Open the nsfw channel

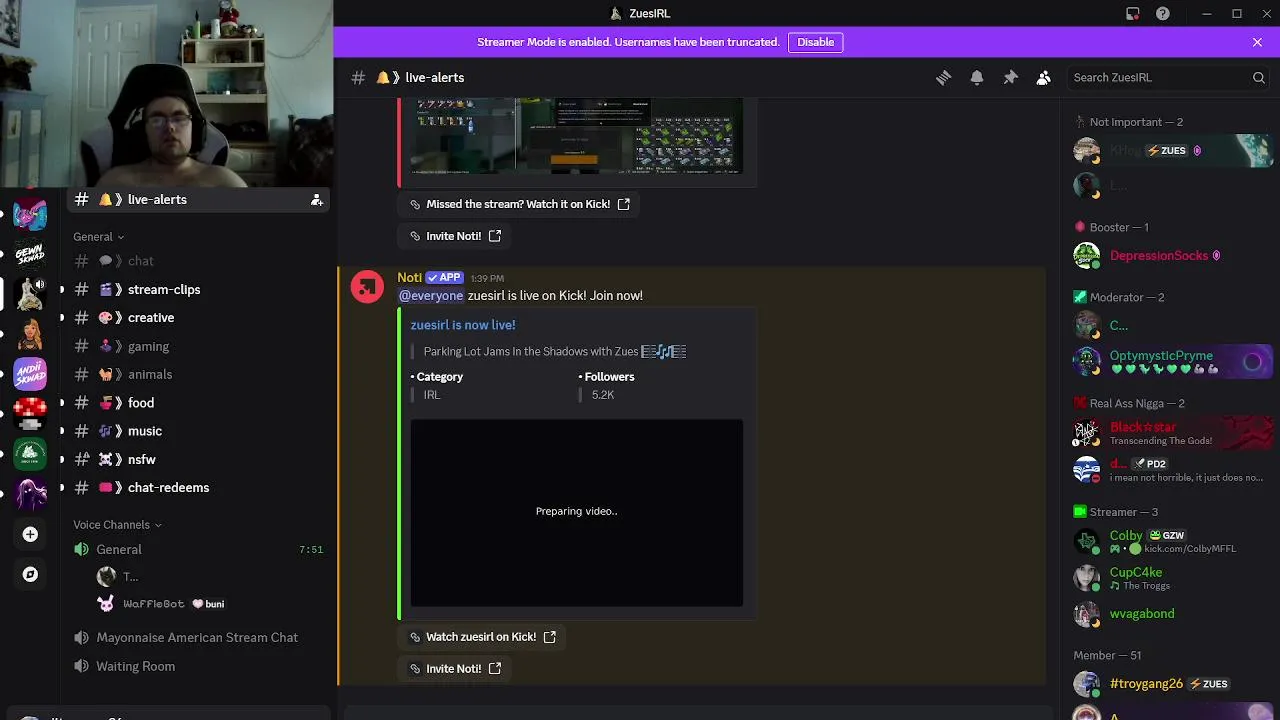200,459
